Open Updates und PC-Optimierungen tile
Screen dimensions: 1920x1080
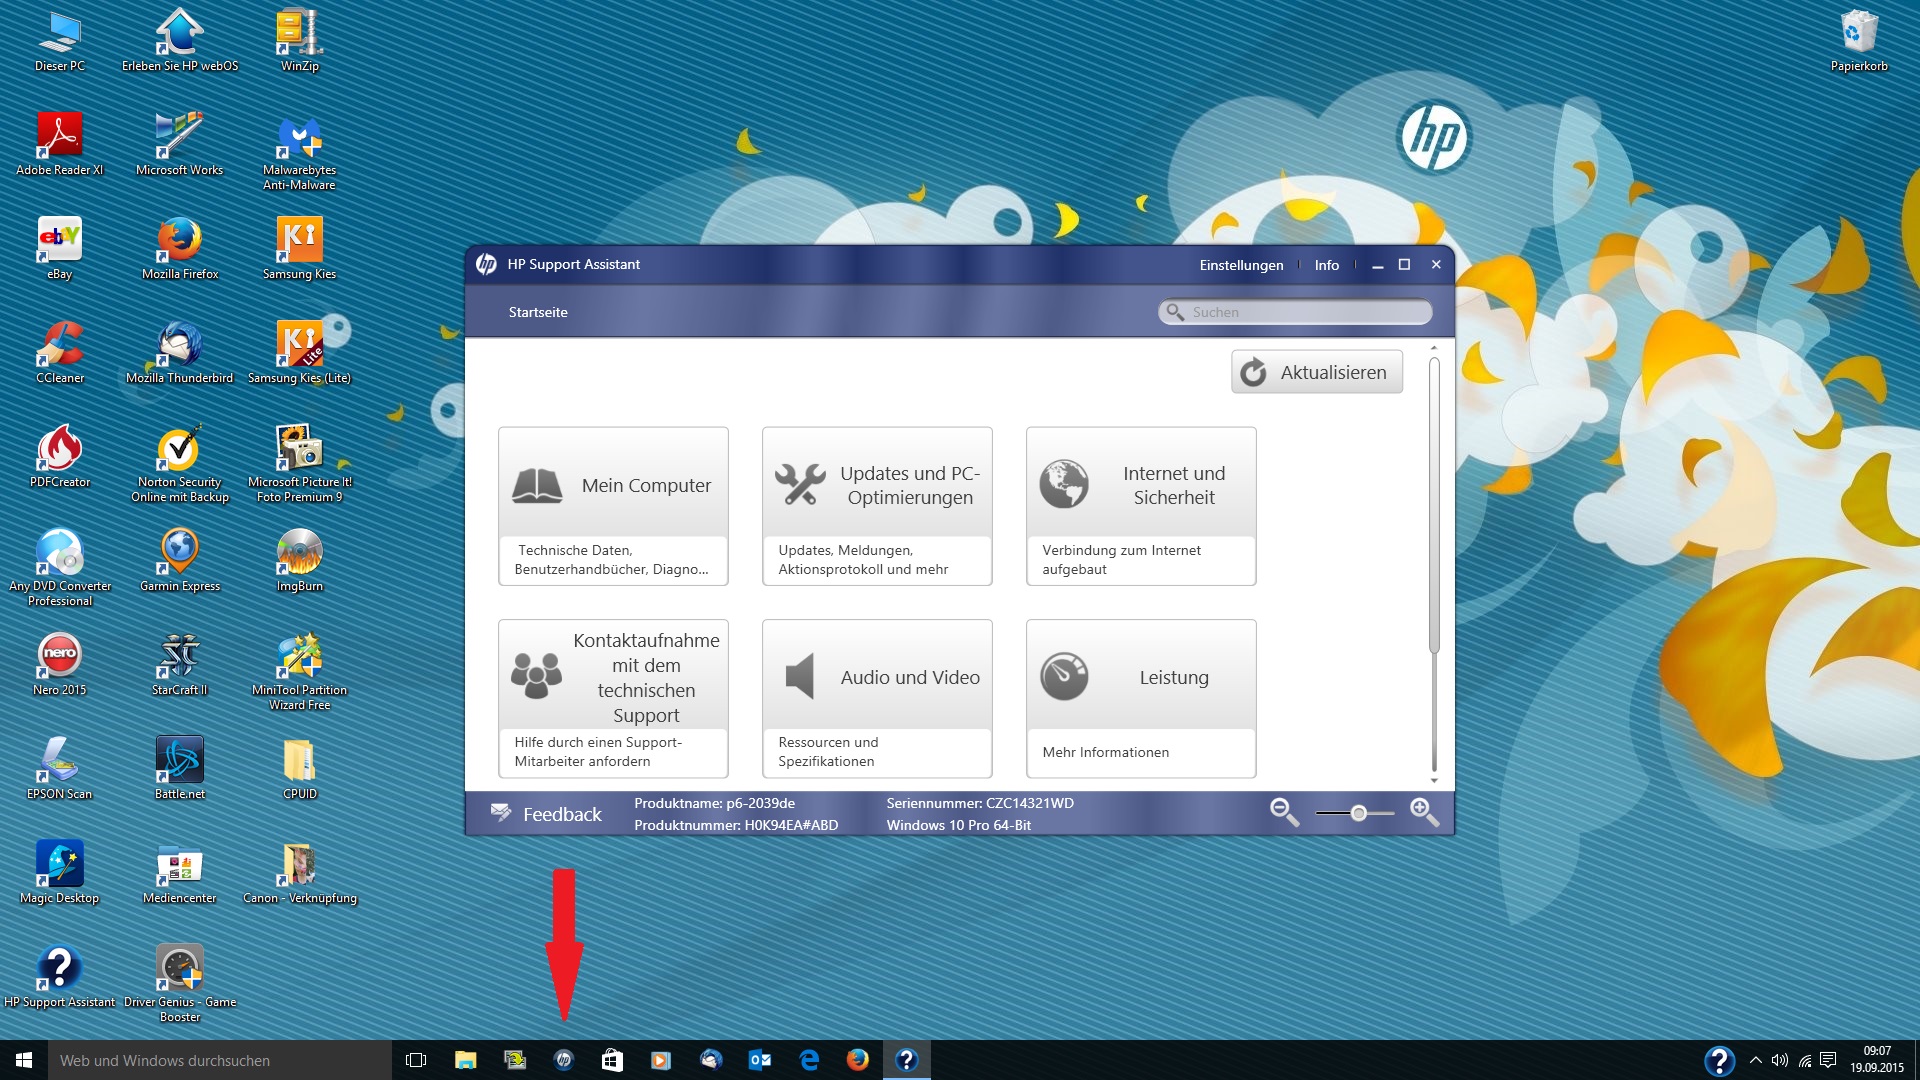(x=877, y=506)
